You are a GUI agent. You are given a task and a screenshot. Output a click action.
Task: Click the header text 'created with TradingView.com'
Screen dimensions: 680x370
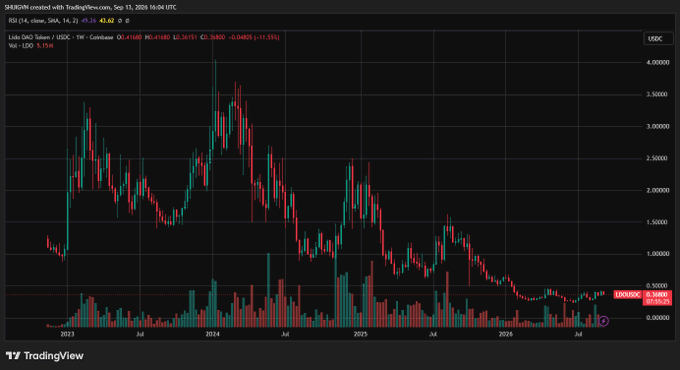click(x=70, y=7)
